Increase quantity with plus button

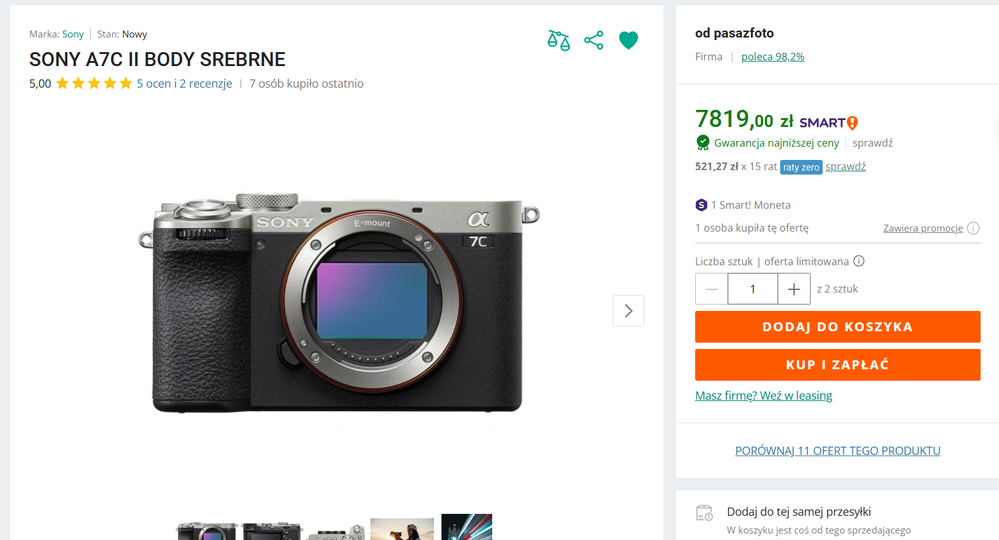coord(794,289)
